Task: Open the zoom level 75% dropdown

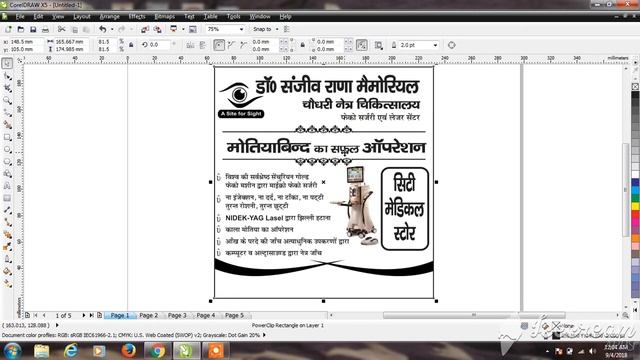Action: click(241, 29)
